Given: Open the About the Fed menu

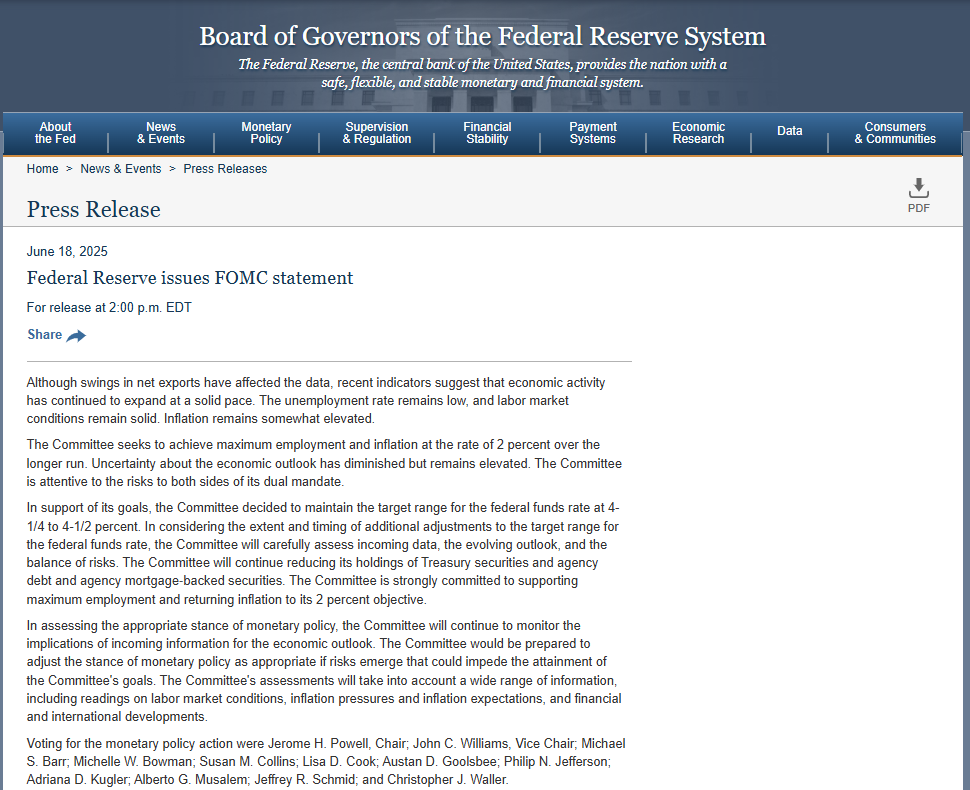Looking at the screenshot, I should pyautogui.click(x=55, y=133).
